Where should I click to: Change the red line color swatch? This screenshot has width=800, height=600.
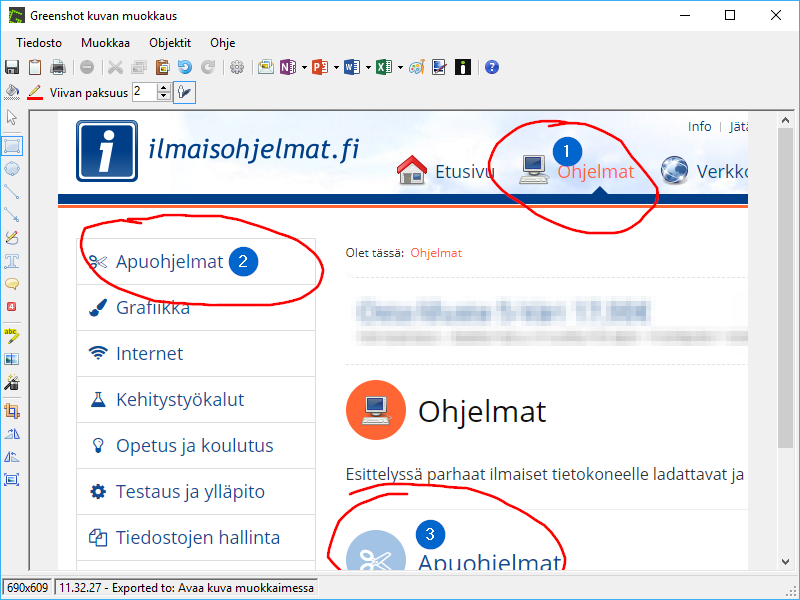coord(35,92)
